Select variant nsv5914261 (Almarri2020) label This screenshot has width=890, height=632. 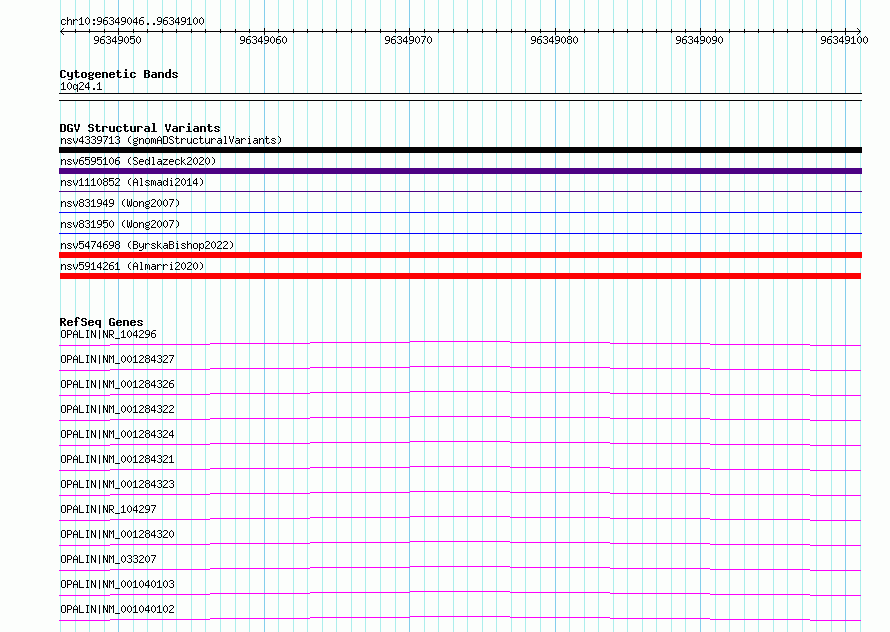tap(132, 266)
